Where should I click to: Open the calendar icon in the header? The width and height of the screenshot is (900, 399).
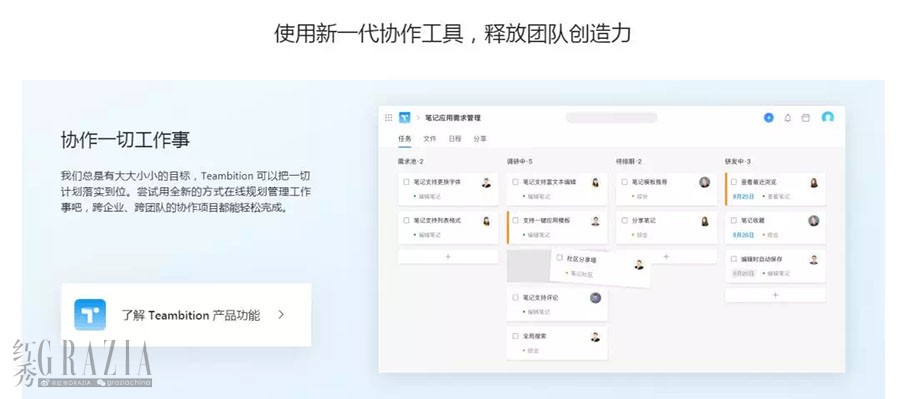805,118
